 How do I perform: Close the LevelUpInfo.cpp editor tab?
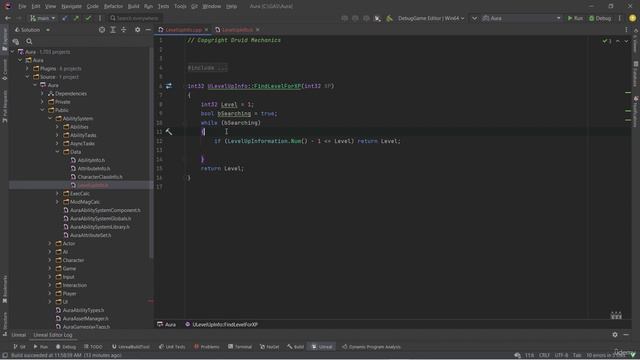coord(206,30)
